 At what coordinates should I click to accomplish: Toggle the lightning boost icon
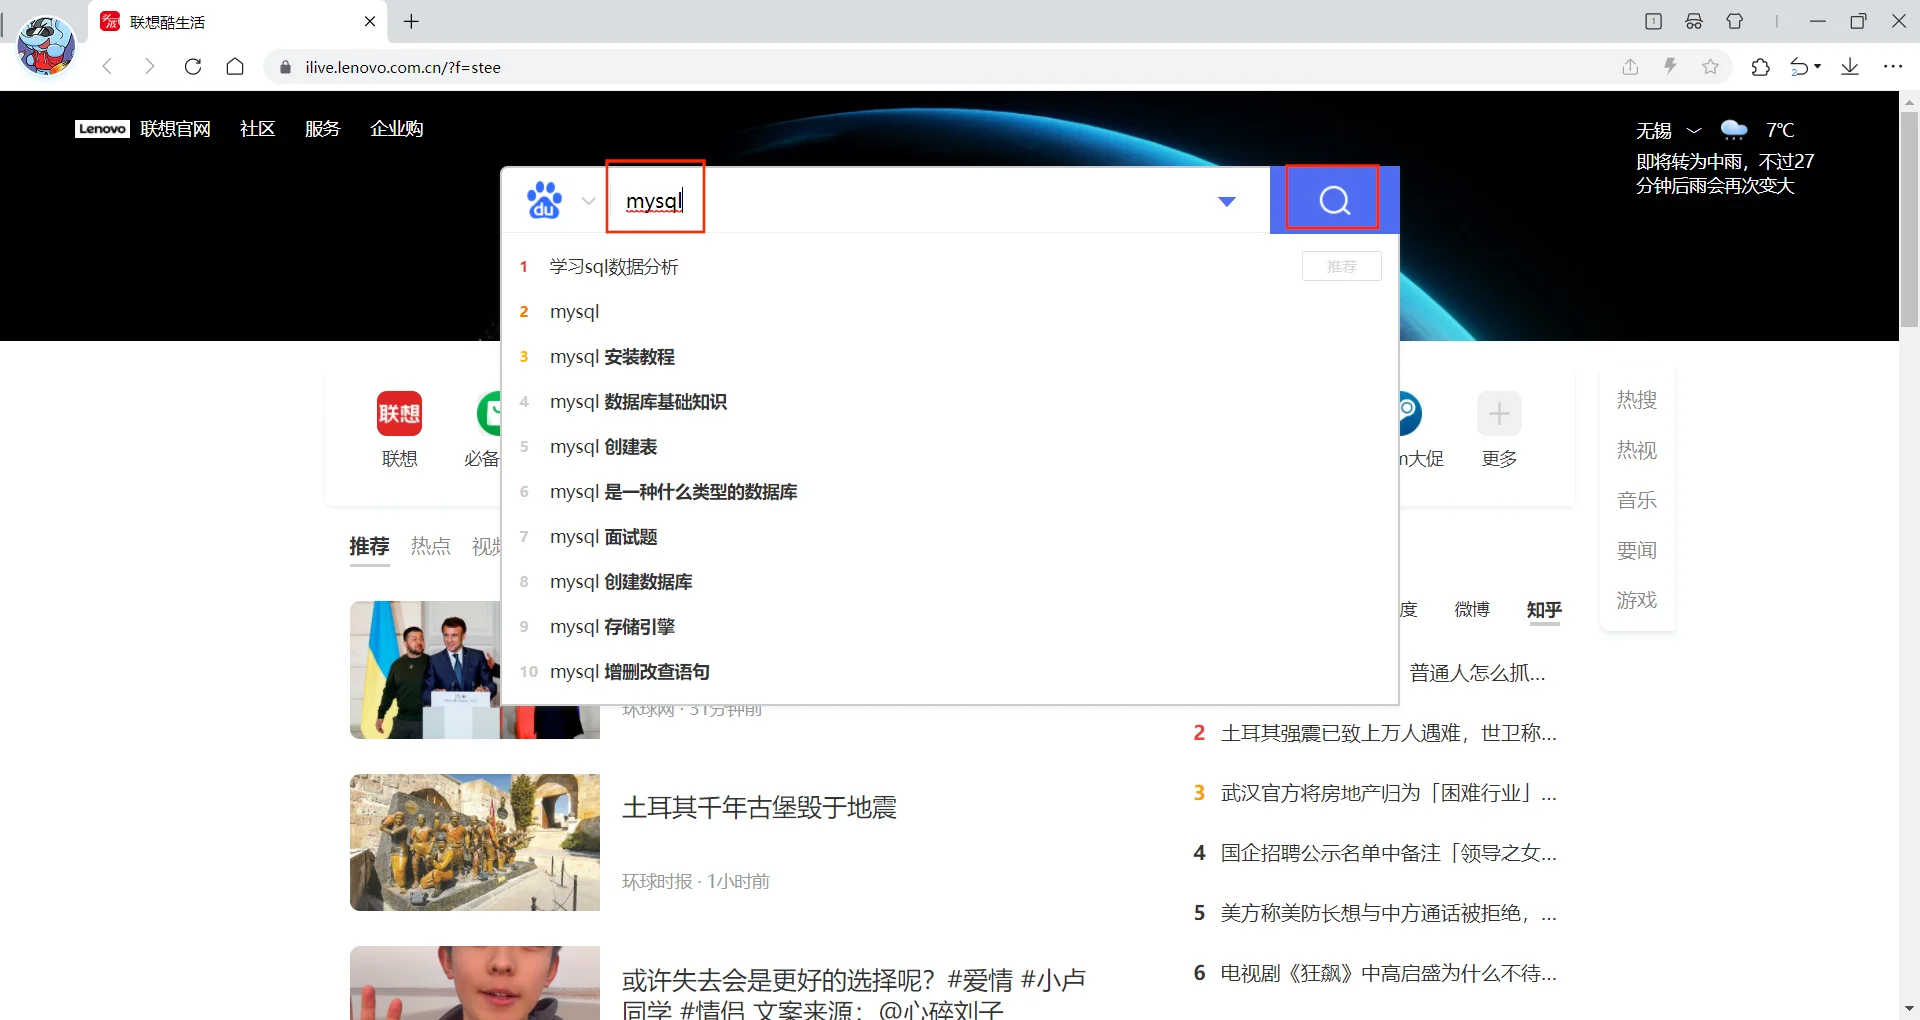click(1670, 67)
